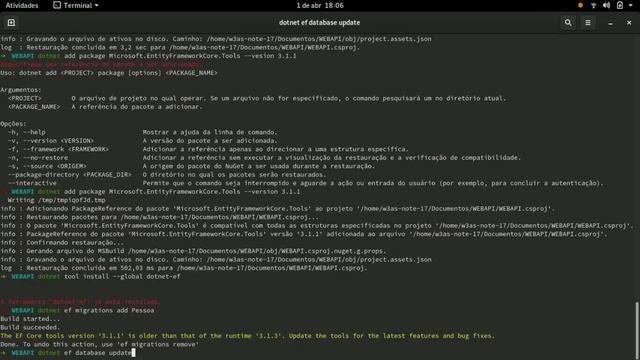Open the Terminal app menu

(76, 5)
